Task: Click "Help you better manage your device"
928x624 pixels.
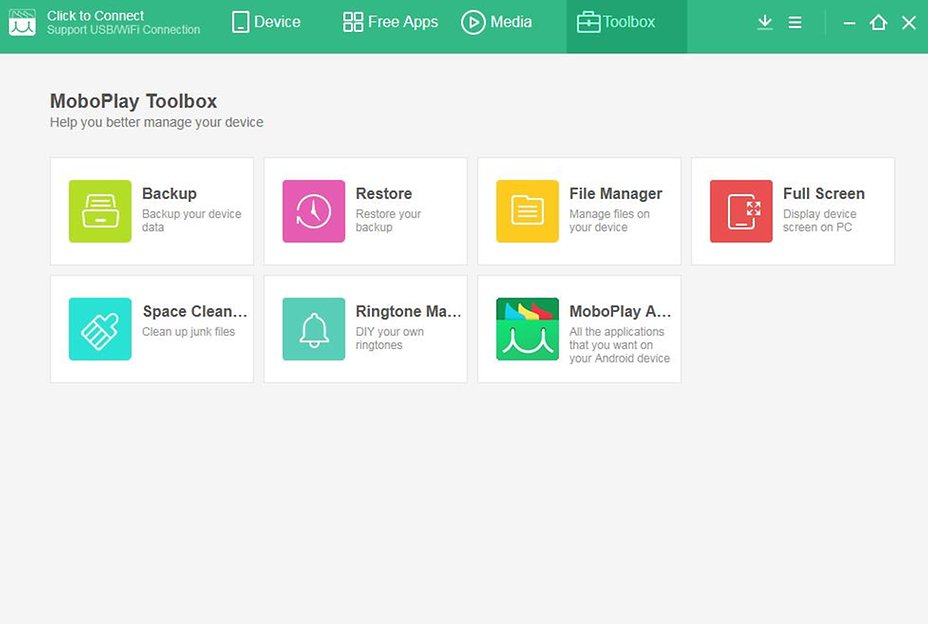Action: pos(156,123)
